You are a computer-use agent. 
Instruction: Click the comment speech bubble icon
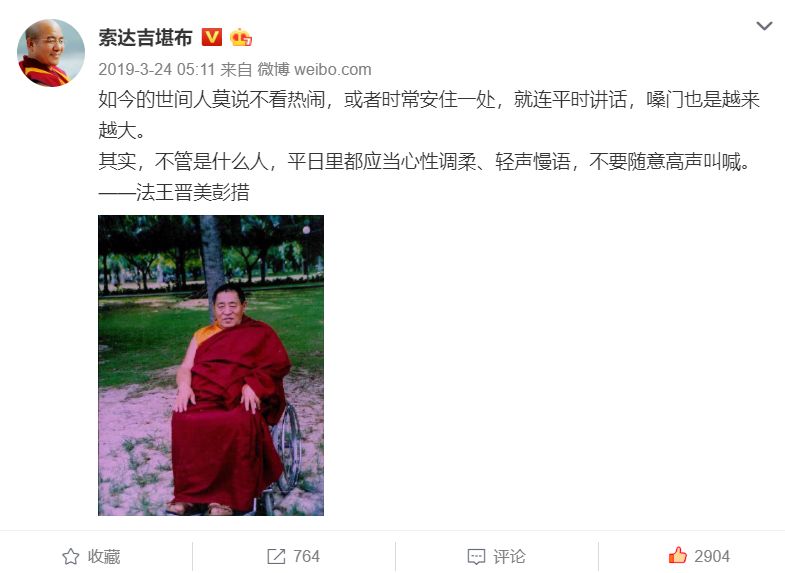pyautogui.click(x=476, y=556)
